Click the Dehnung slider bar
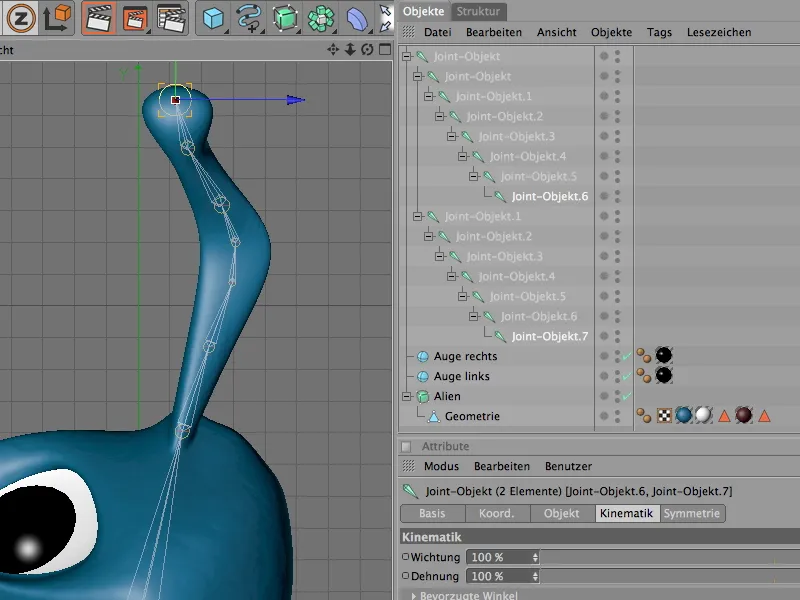The height and width of the screenshot is (600, 800). point(669,577)
